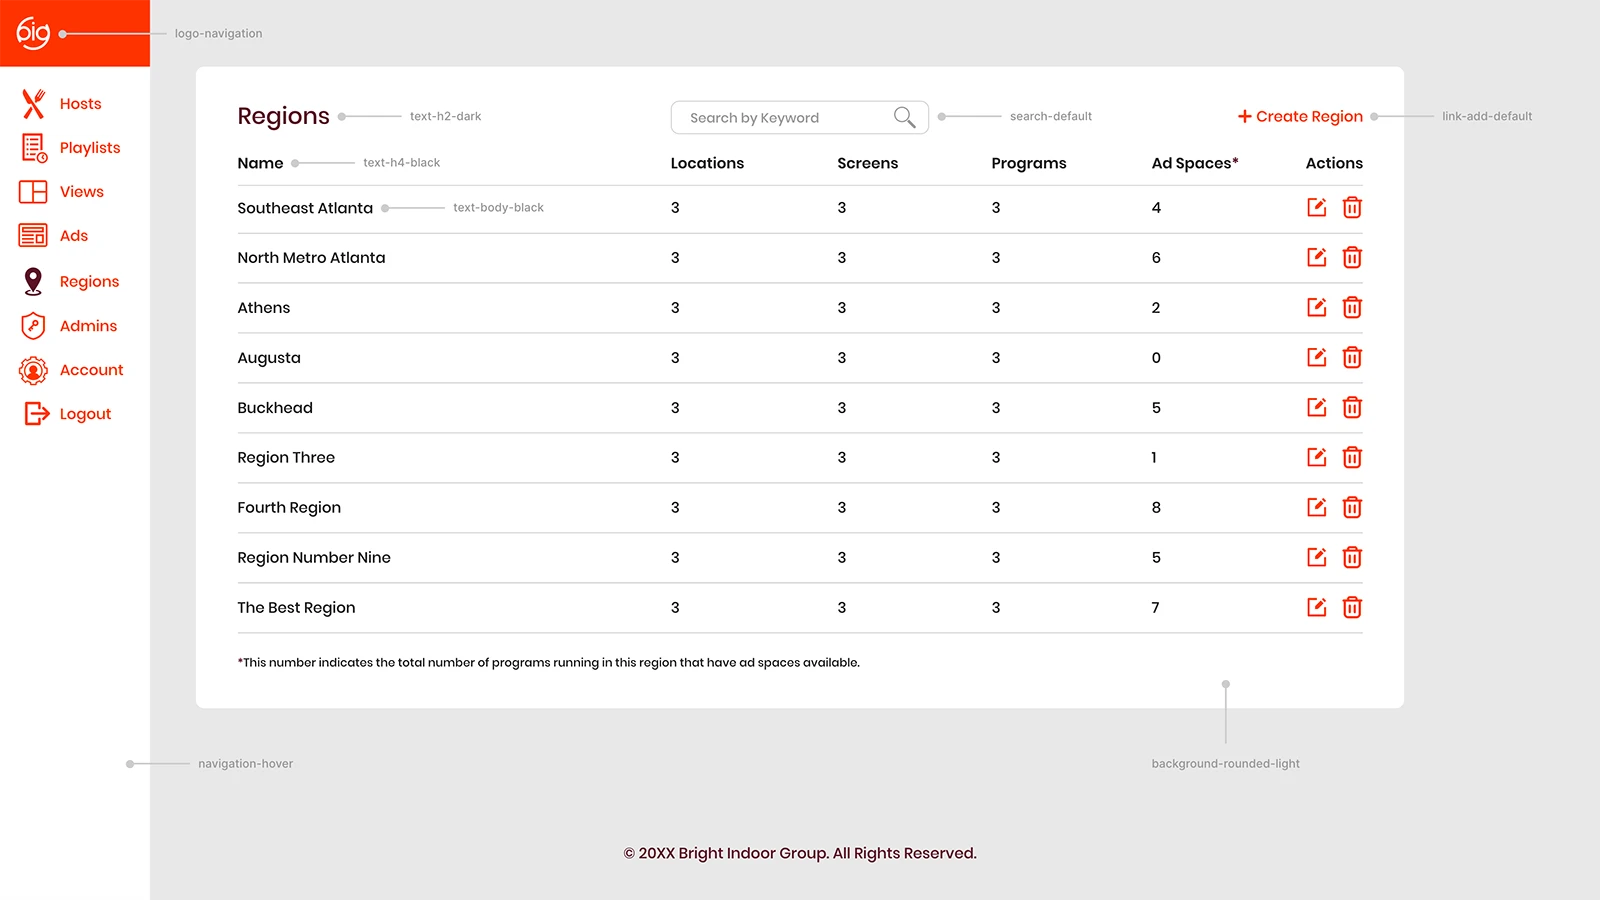1600x900 pixels.
Task: Delete the Buckhead region row
Action: (1352, 407)
